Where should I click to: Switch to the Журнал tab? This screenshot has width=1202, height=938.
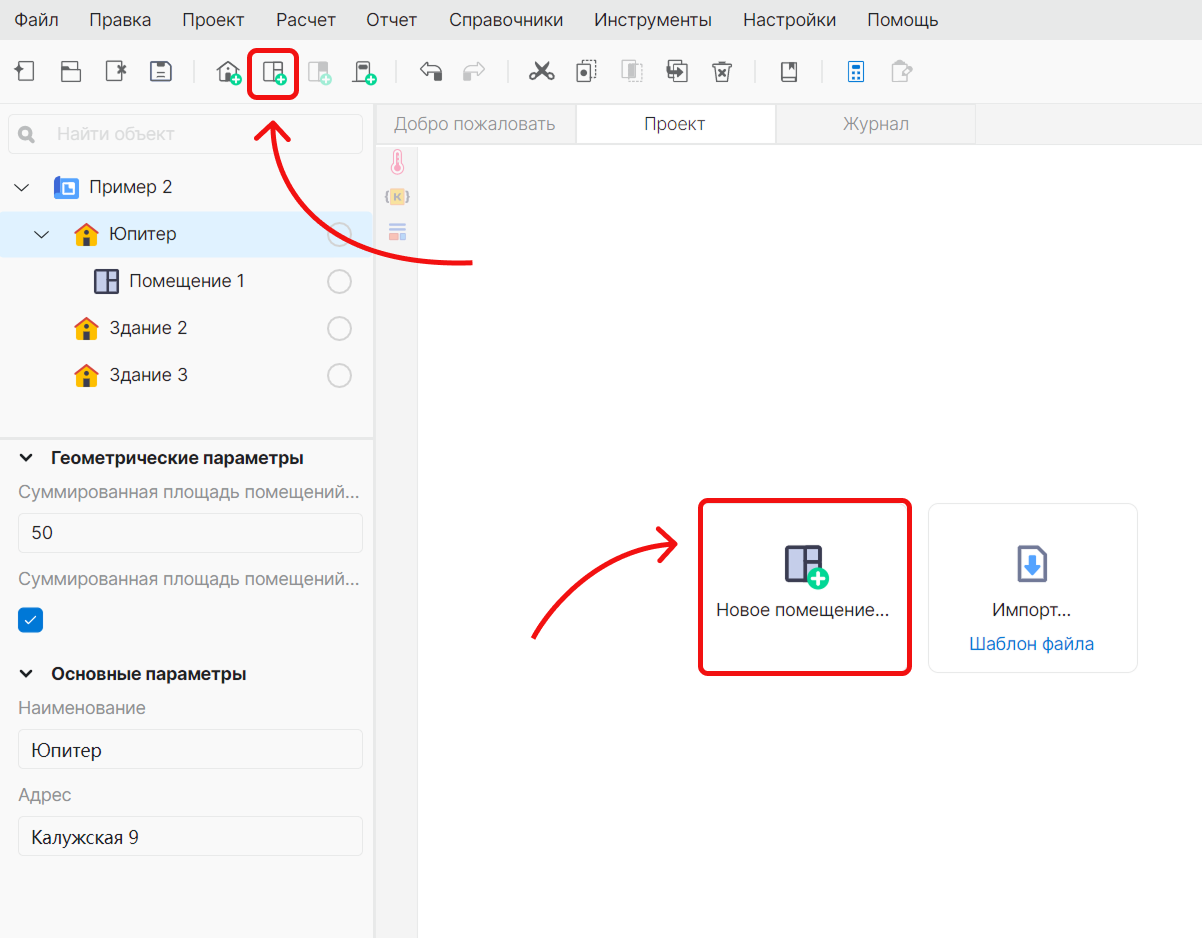(876, 124)
